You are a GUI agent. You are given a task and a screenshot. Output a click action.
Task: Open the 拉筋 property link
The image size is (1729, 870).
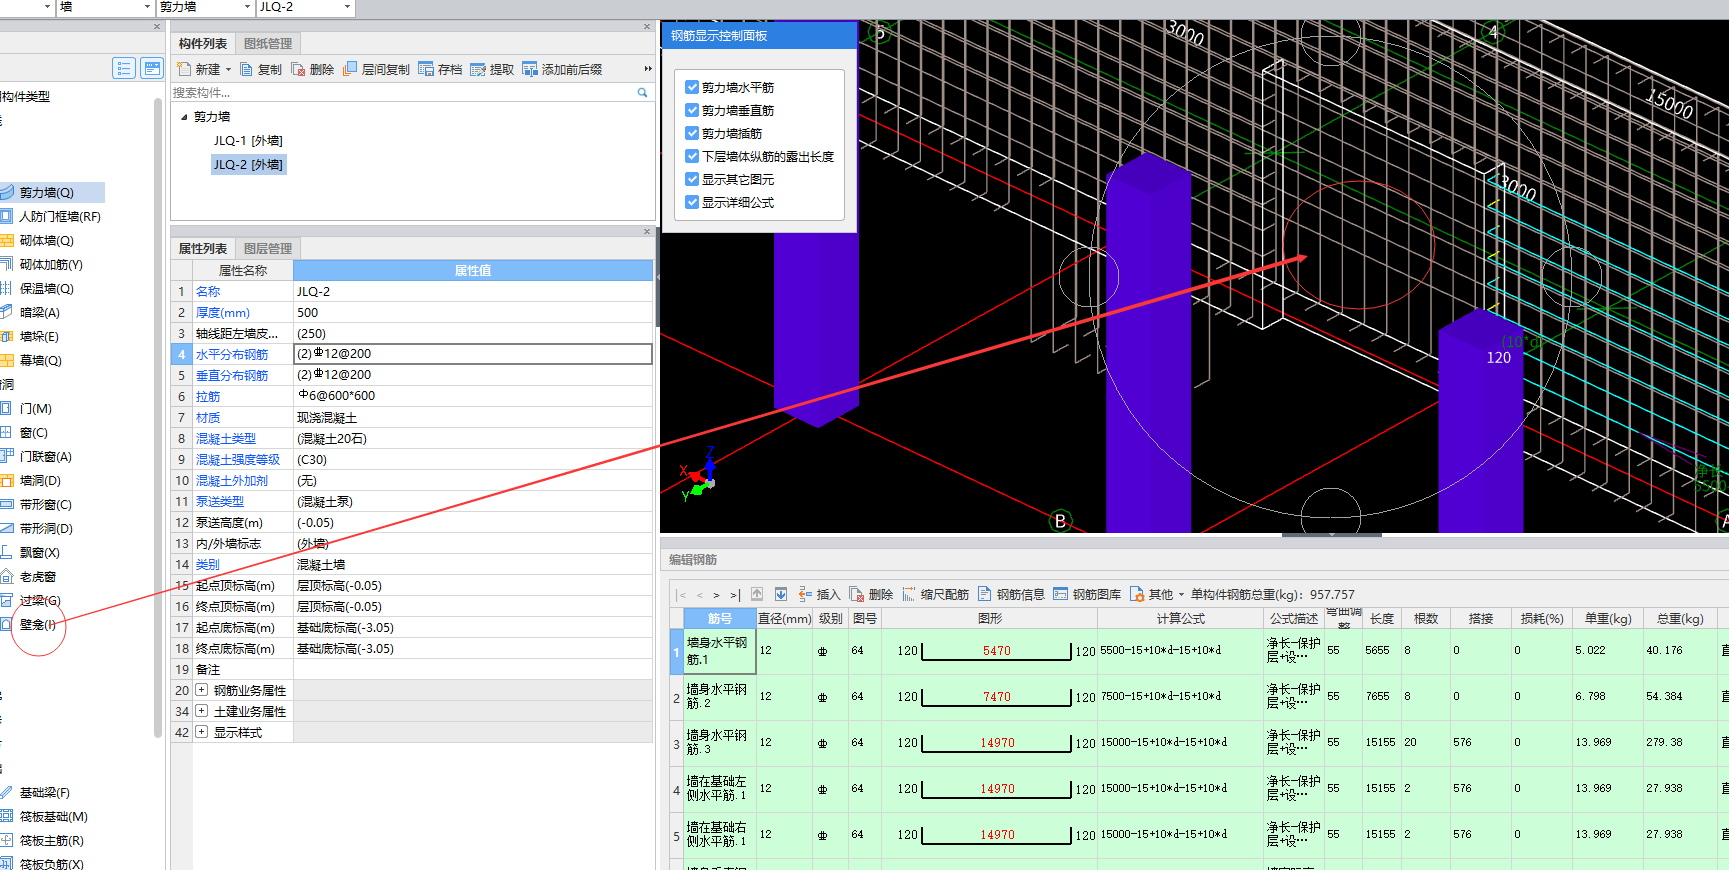208,396
